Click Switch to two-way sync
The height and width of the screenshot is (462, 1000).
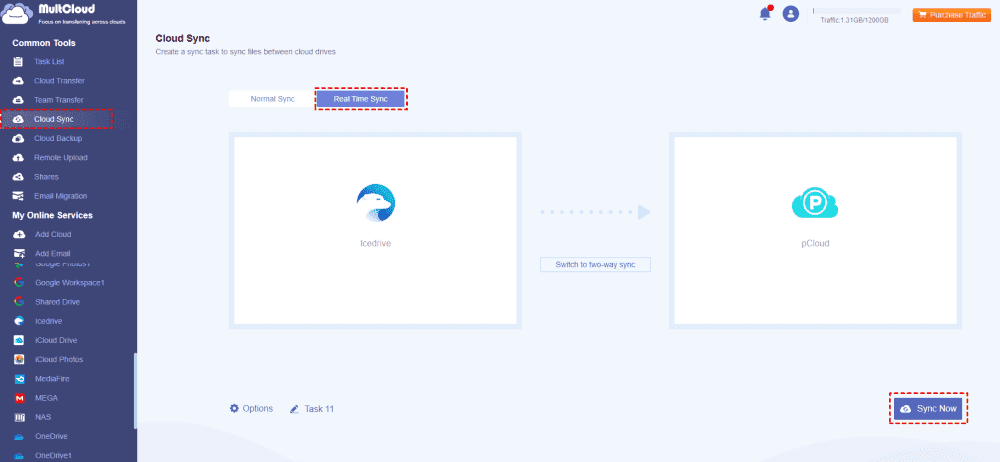[595, 264]
